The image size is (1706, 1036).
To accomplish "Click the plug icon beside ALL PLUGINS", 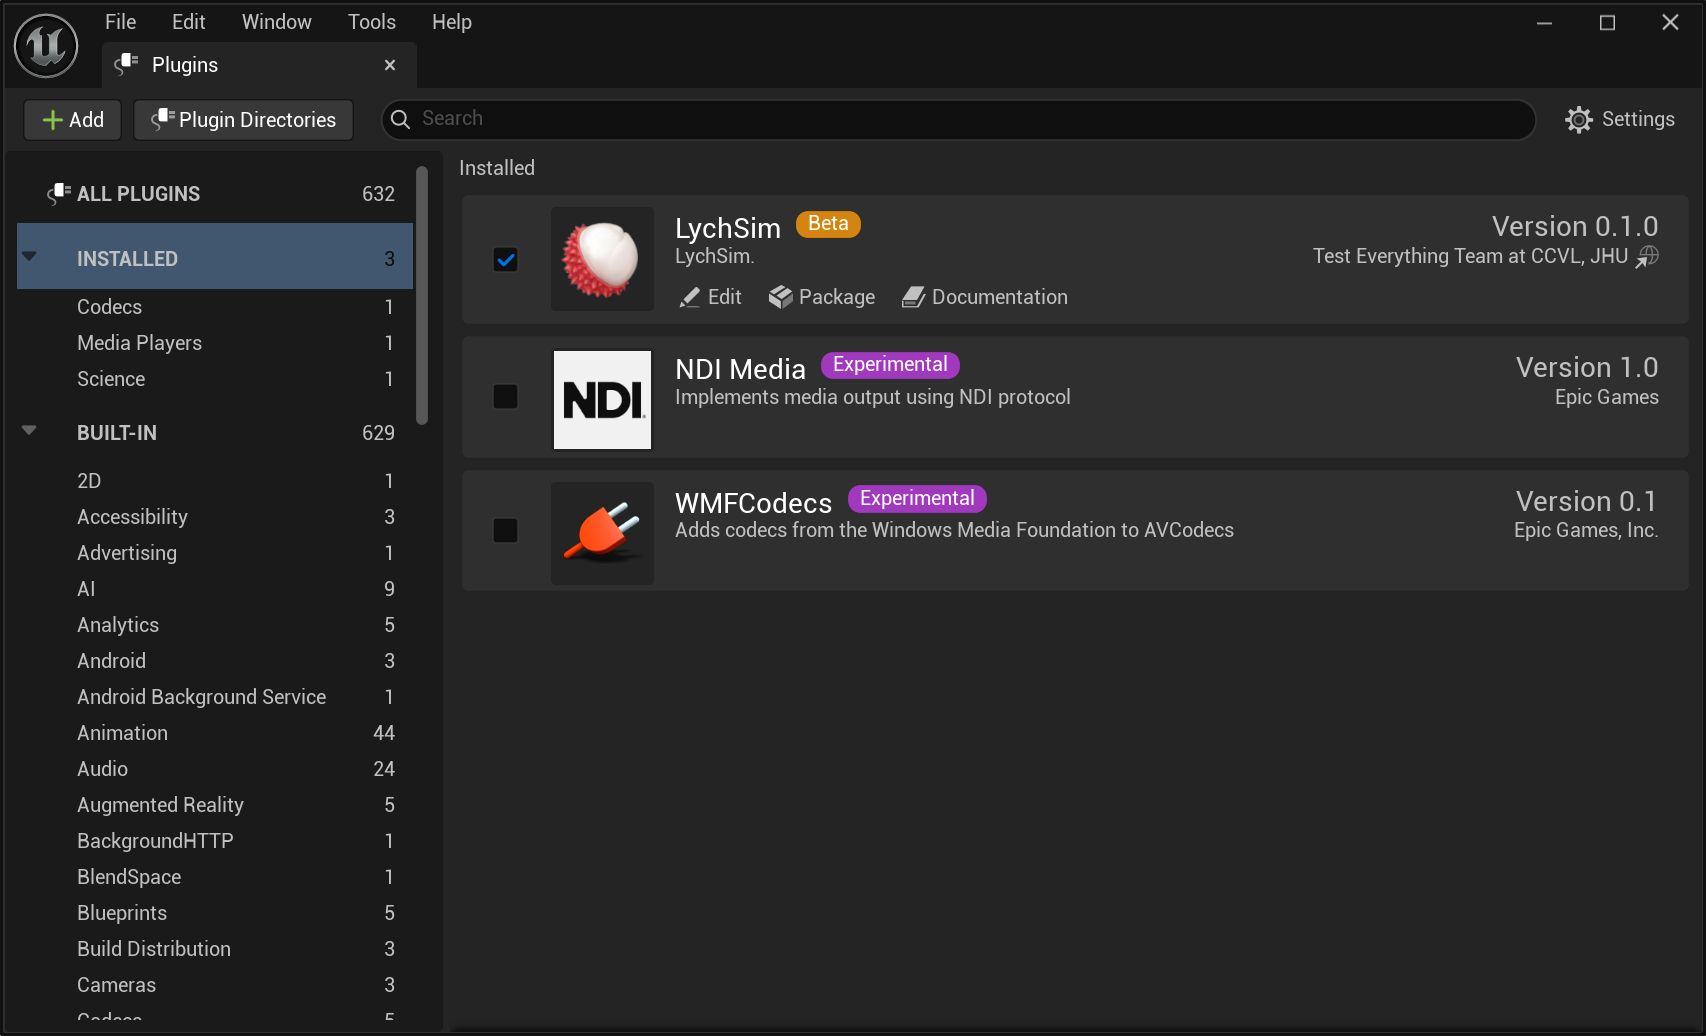I will 59,193.
